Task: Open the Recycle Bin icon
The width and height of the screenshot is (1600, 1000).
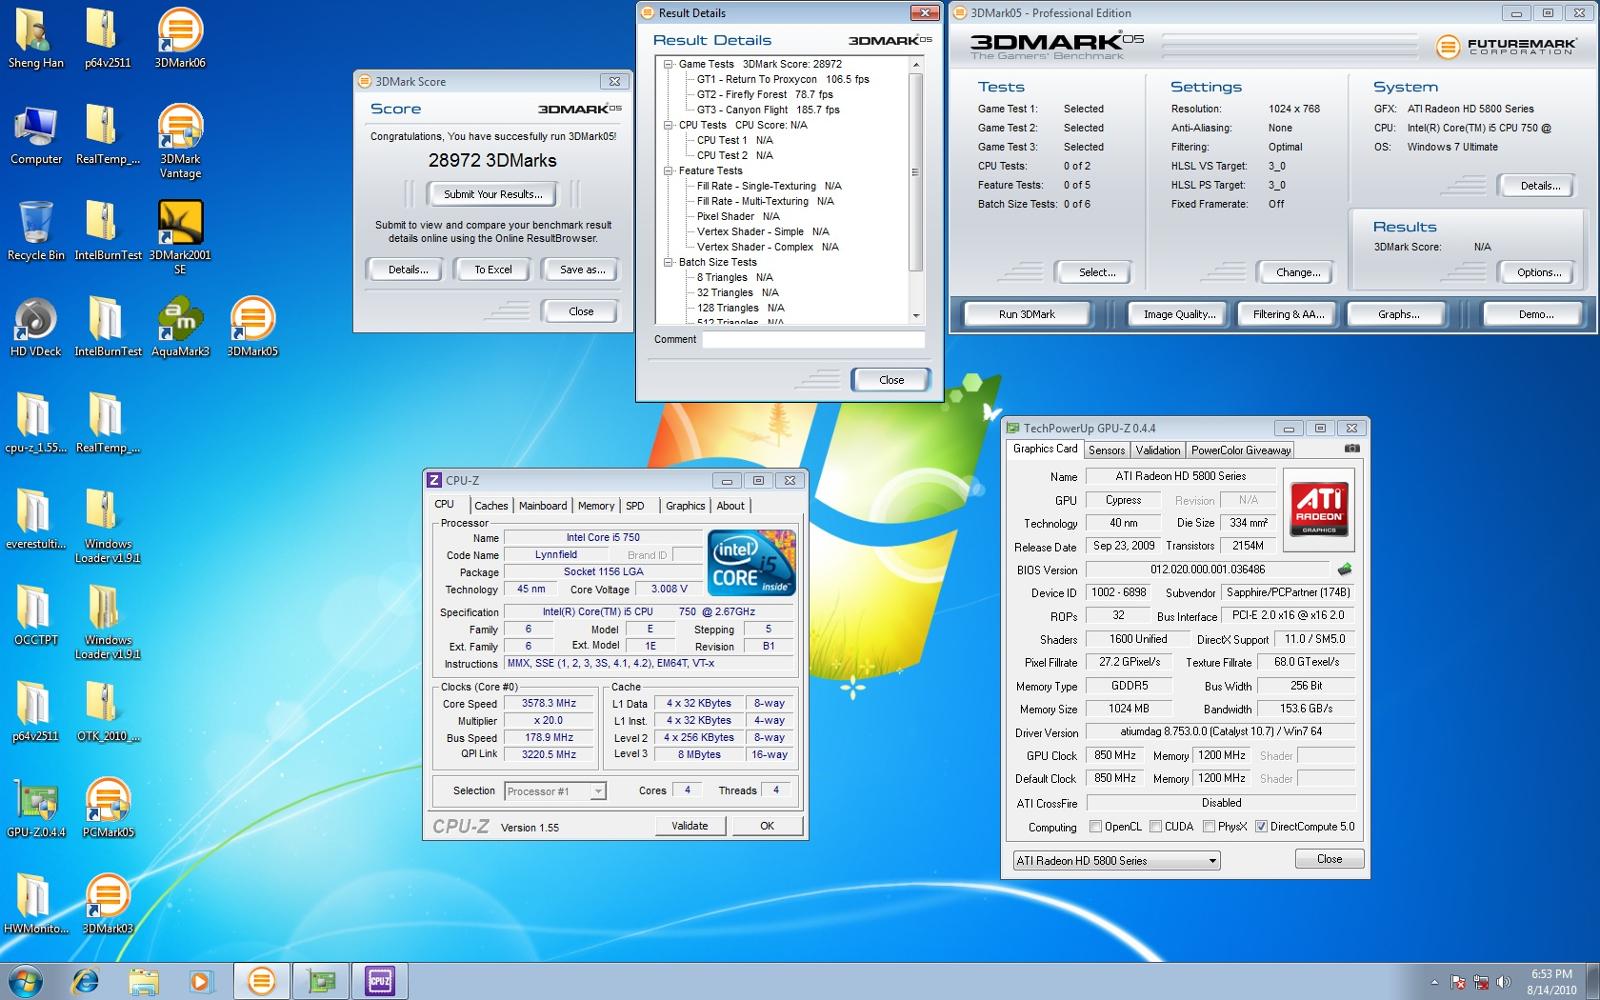Action: point(36,230)
